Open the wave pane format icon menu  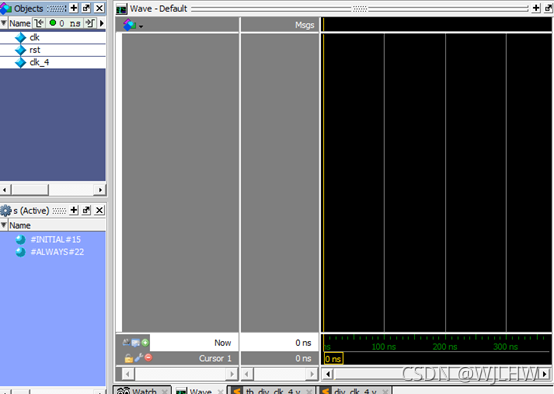point(132,25)
